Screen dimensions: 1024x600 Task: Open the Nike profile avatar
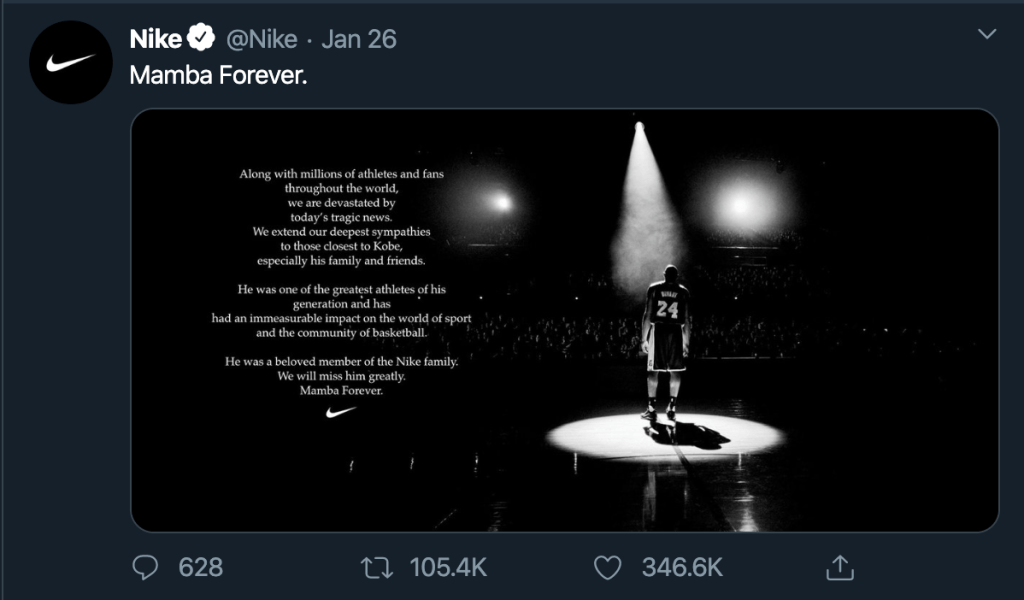coord(70,62)
